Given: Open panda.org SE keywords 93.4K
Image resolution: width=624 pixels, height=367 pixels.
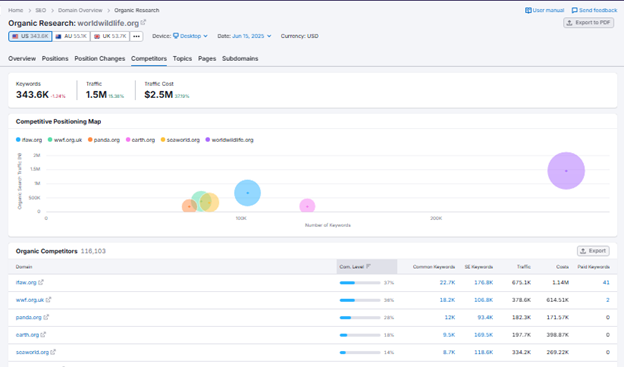Looking at the screenshot, I should pos(485,317).
